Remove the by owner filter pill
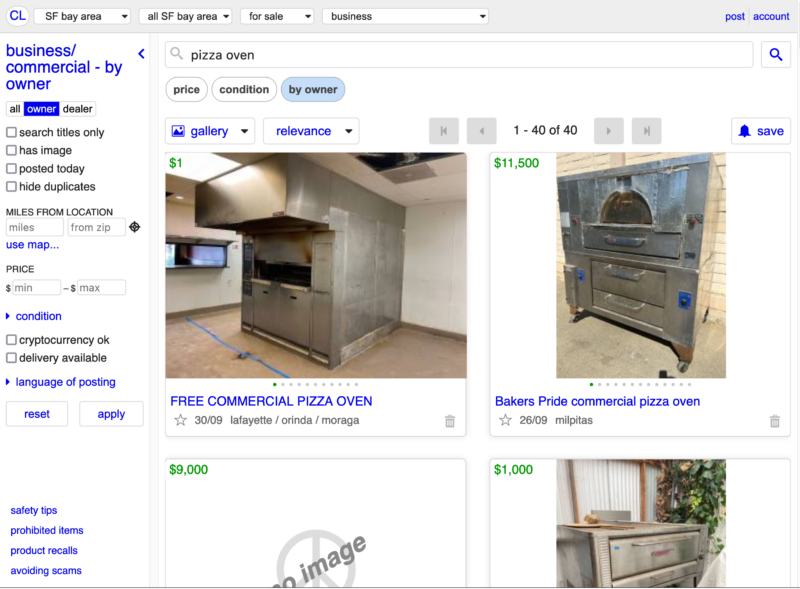800x589 pixels. pos(313,90)
